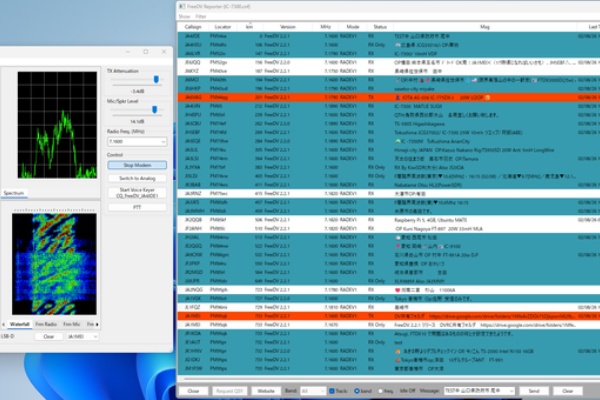Adjust the TX Attenuation slider
The image size is (600, 400).
click(156, 79)
